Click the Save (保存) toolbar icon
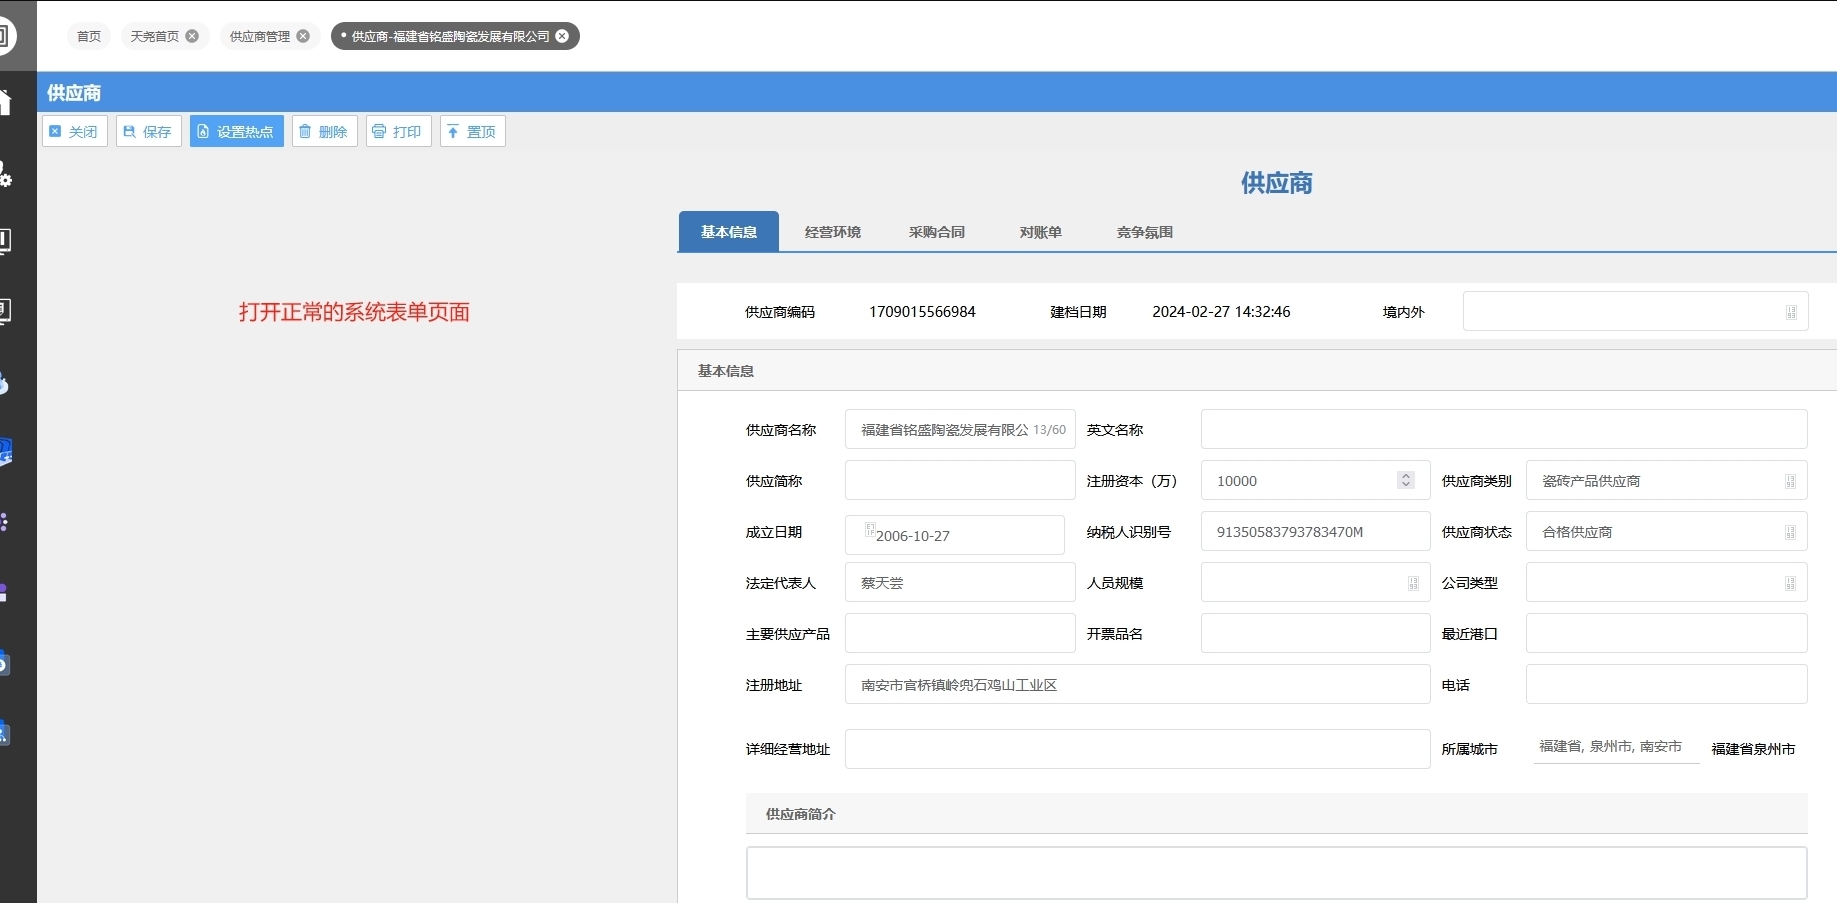1837x903 pixels. click(129, 132)
